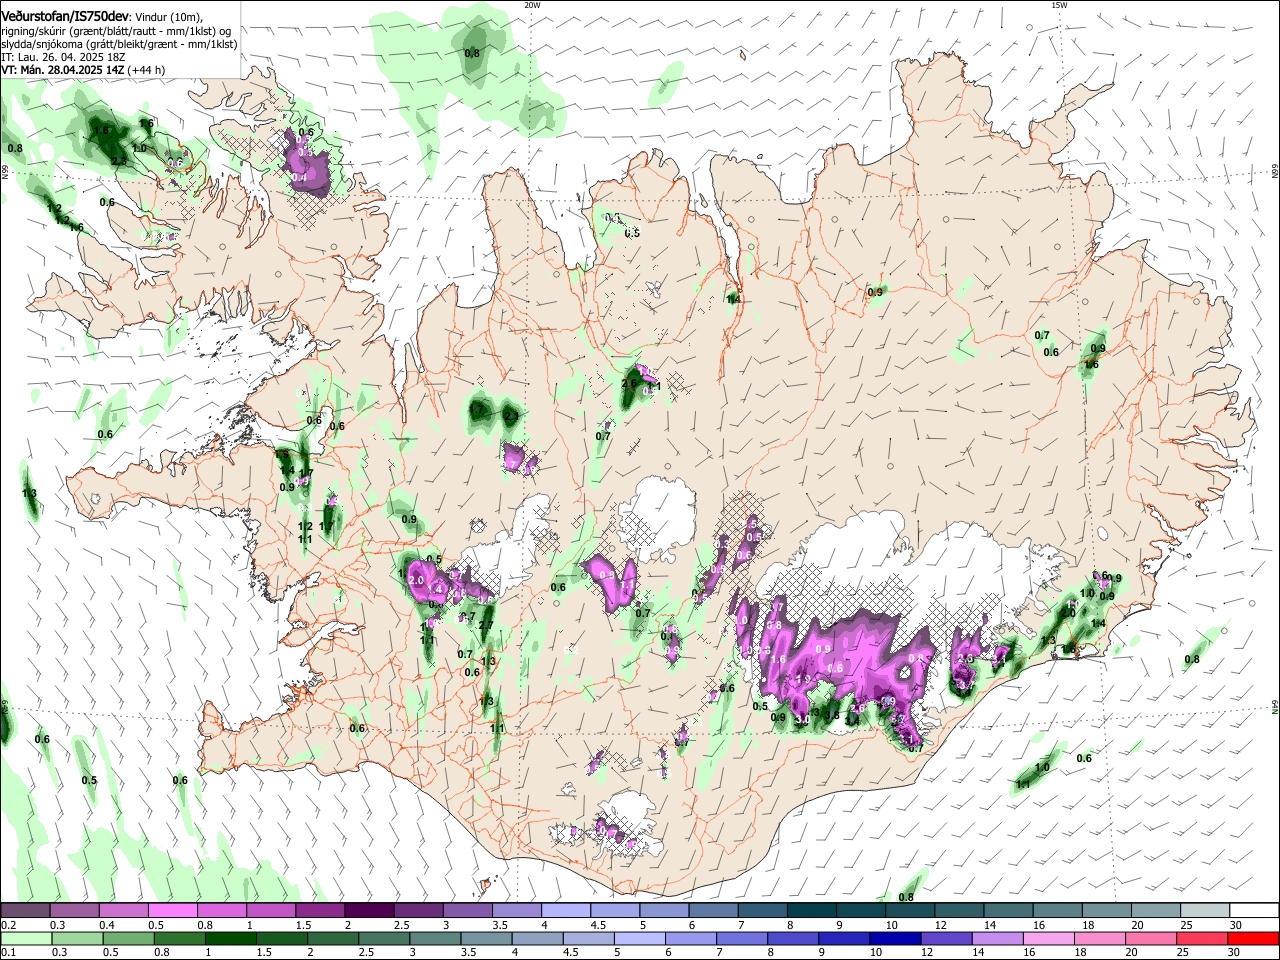The height and width of the screenshot is (960, 1280).
Task: Click the 0.2 label on the snow legend
Action: point(8,925)
